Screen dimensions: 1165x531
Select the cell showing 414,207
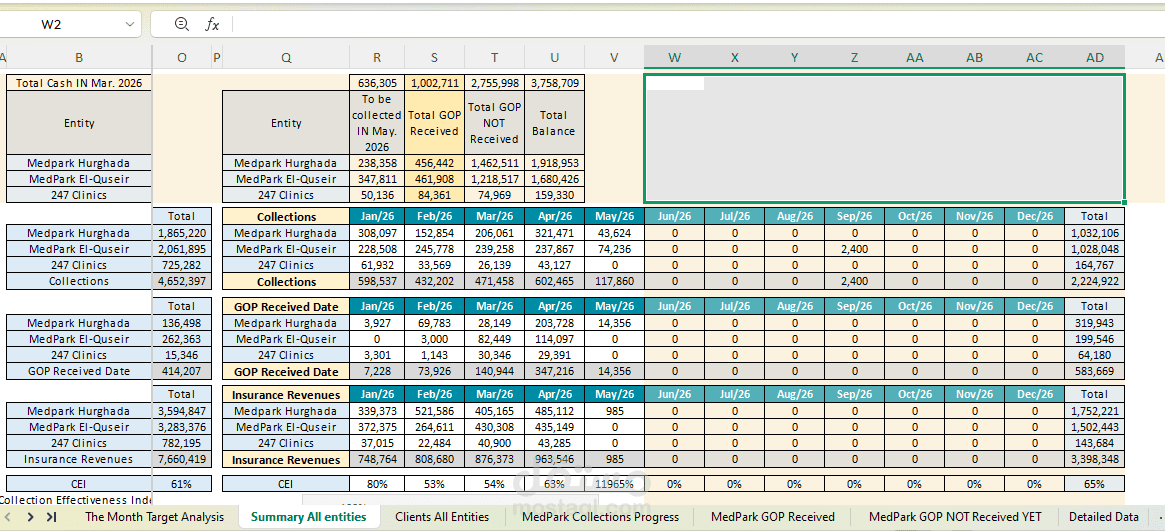pos(181,371)
